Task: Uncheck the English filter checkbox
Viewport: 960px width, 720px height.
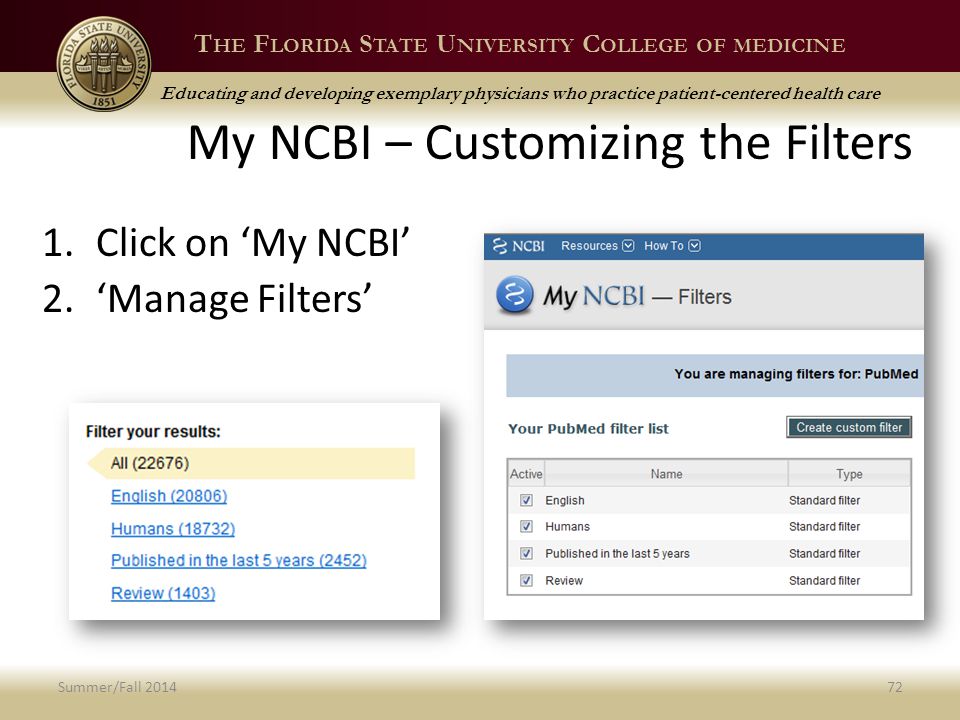Action: (526, 500)
